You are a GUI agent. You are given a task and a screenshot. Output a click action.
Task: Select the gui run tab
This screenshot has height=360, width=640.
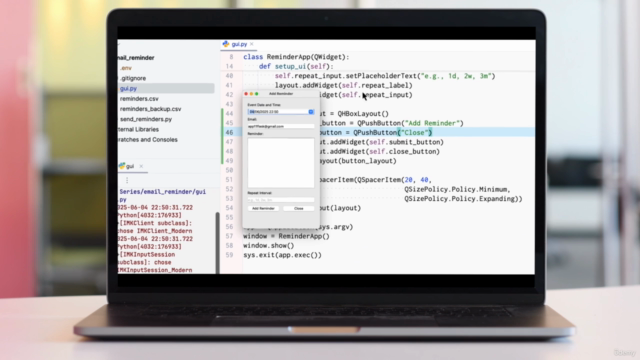click(x=130, y=166)
